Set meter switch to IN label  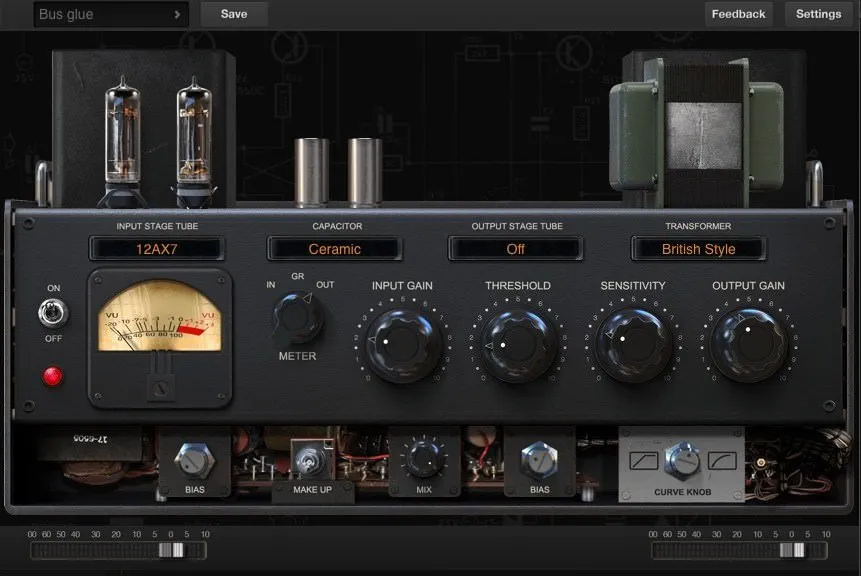271,284
